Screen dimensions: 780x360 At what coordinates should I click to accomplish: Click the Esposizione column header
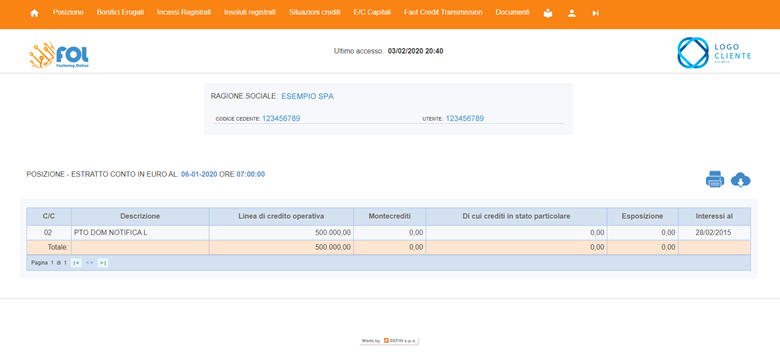tap(643, 216)
